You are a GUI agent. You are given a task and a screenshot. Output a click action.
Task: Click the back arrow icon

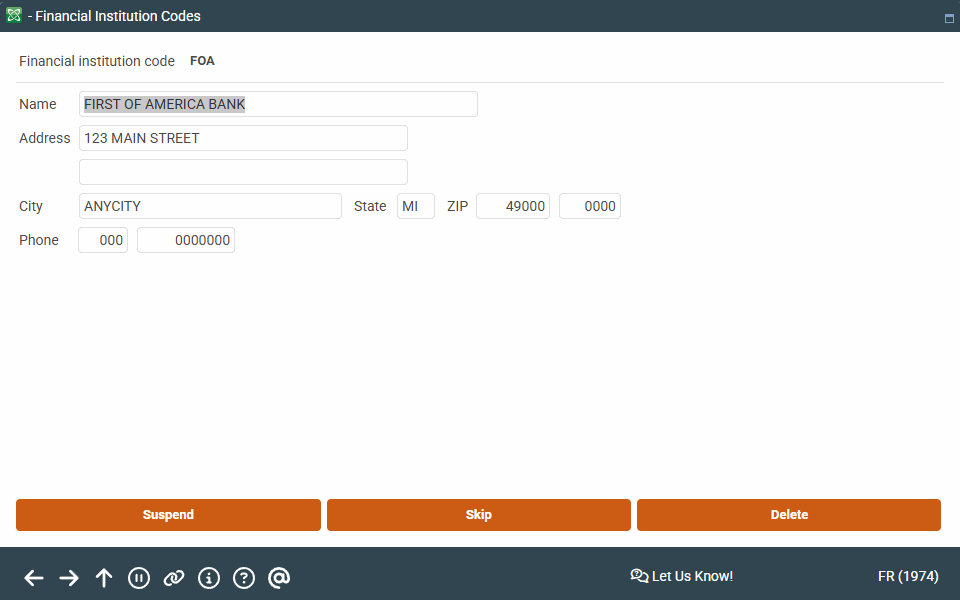(x=34, y=578)
